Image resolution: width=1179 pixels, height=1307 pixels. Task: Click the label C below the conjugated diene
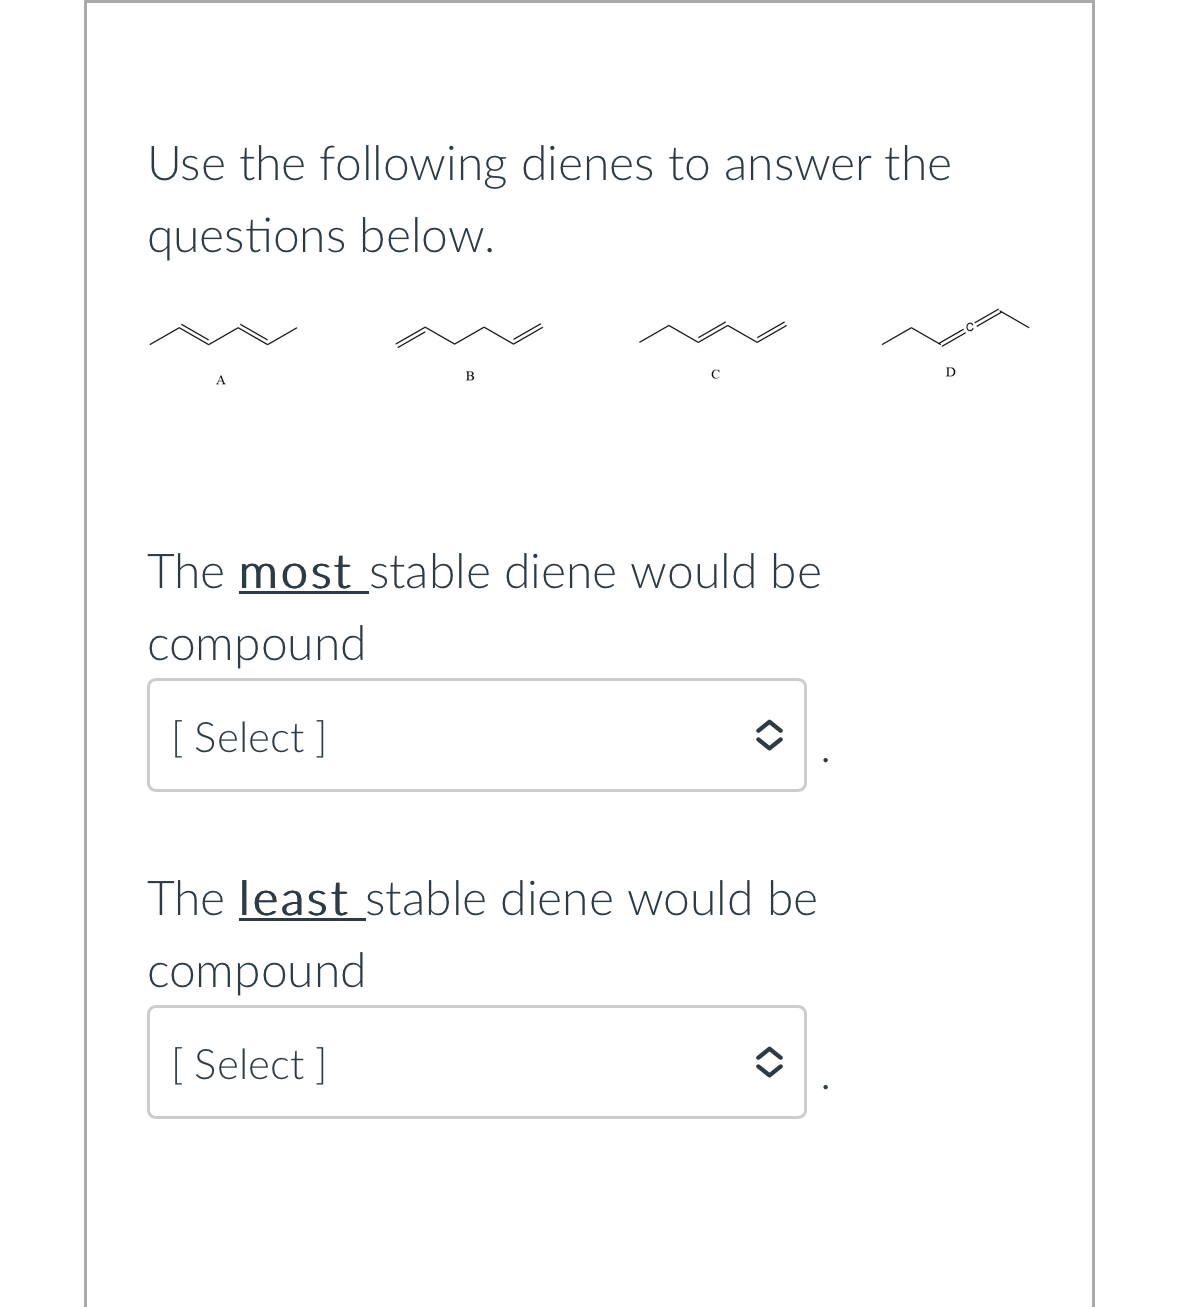pos(714,375)
